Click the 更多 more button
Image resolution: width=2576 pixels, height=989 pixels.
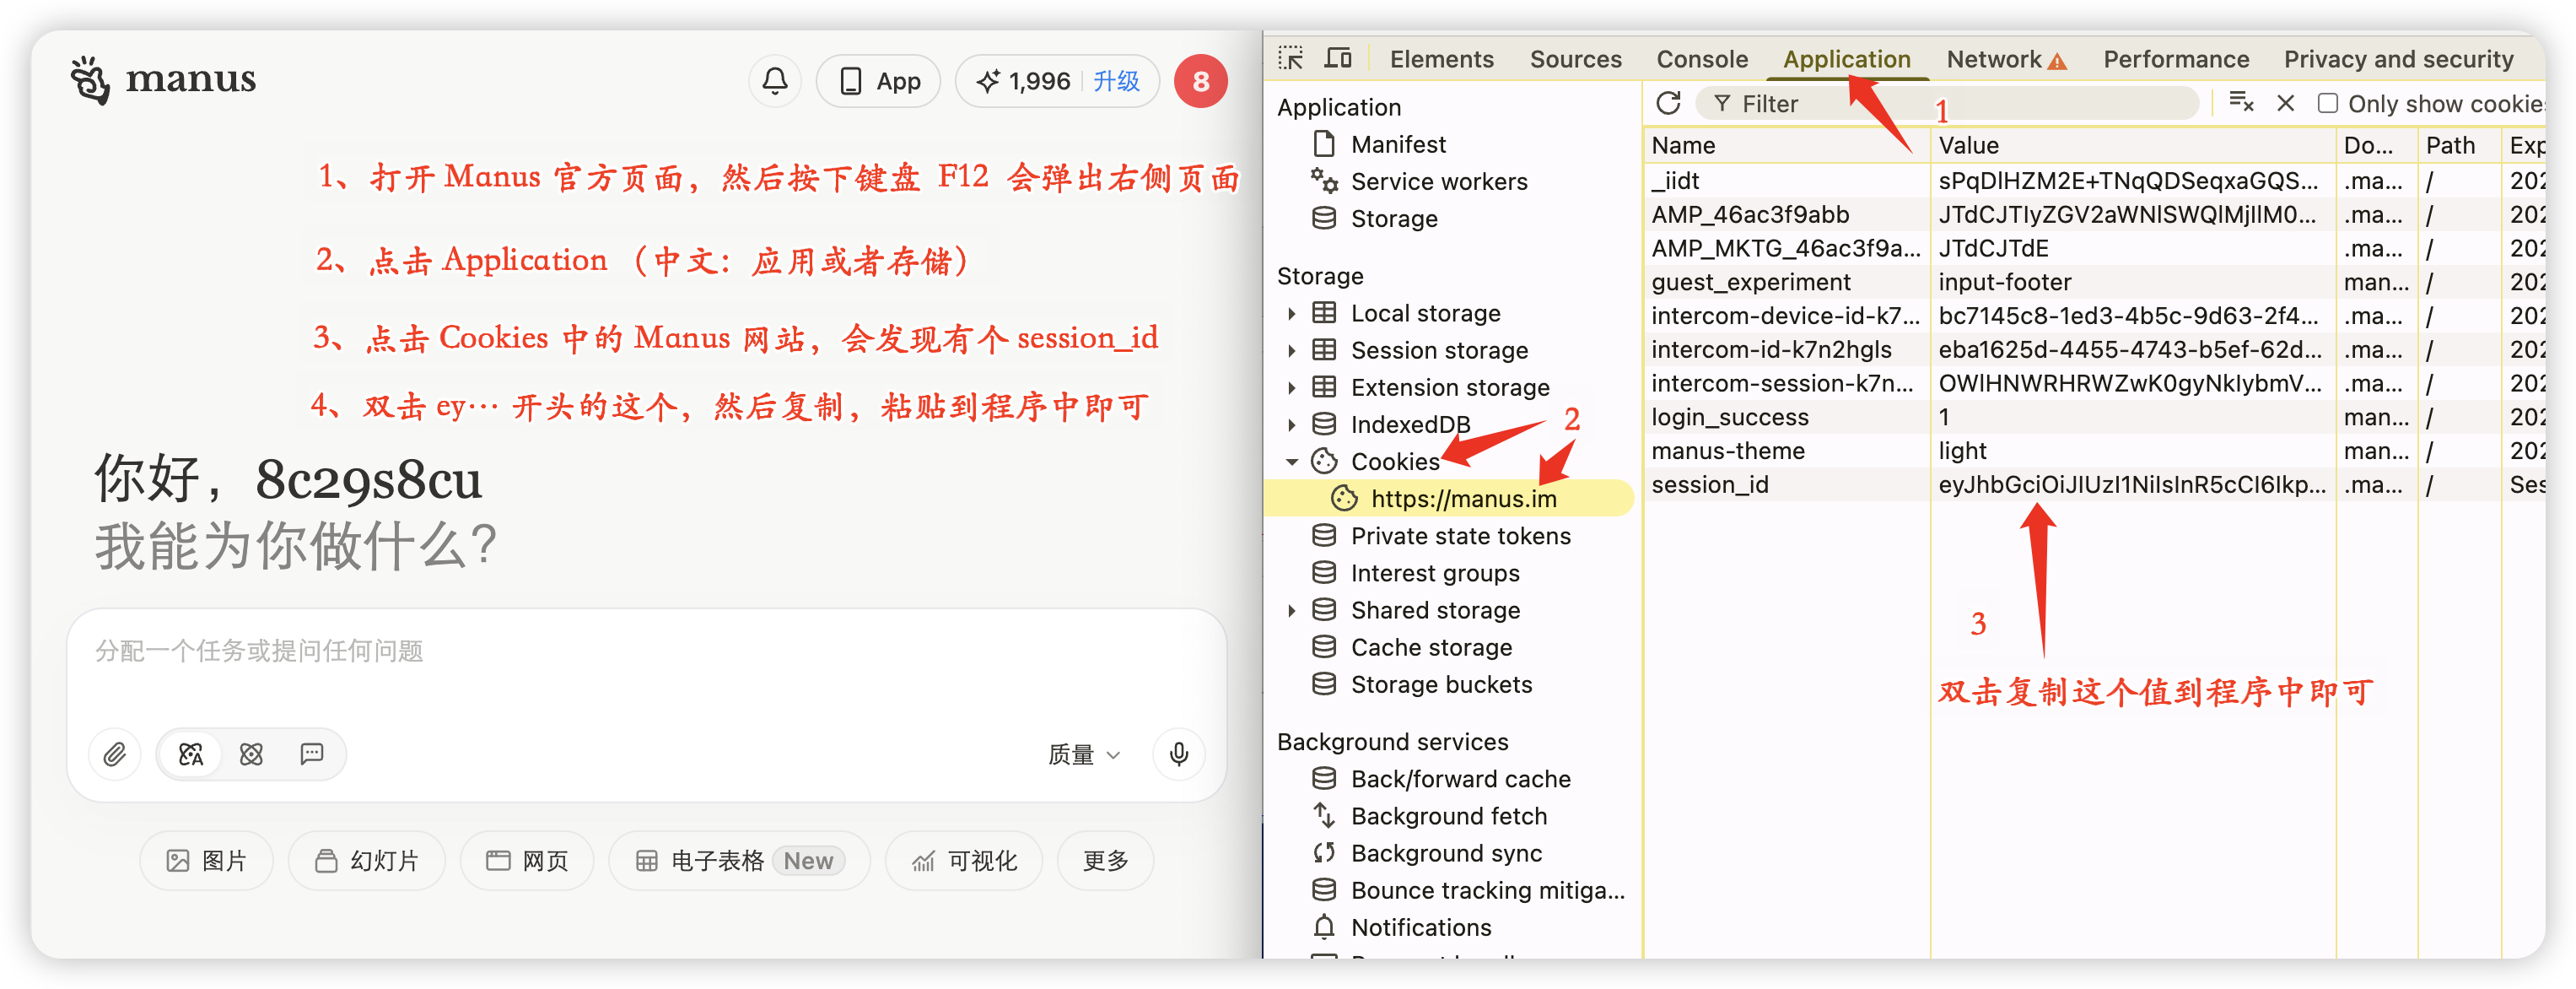click(1105, 861)
